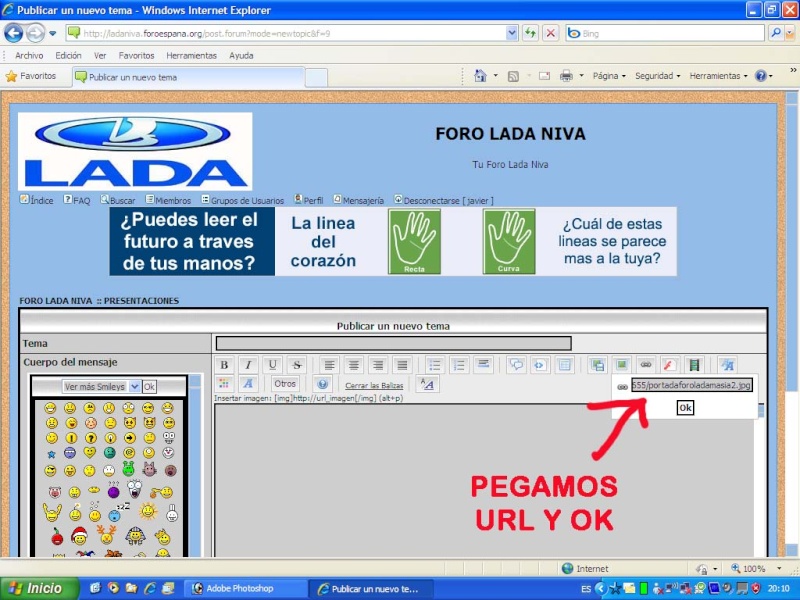This screenshot has height=600, width=800.
Task: Align message text to the right
Action: (378, 365)
